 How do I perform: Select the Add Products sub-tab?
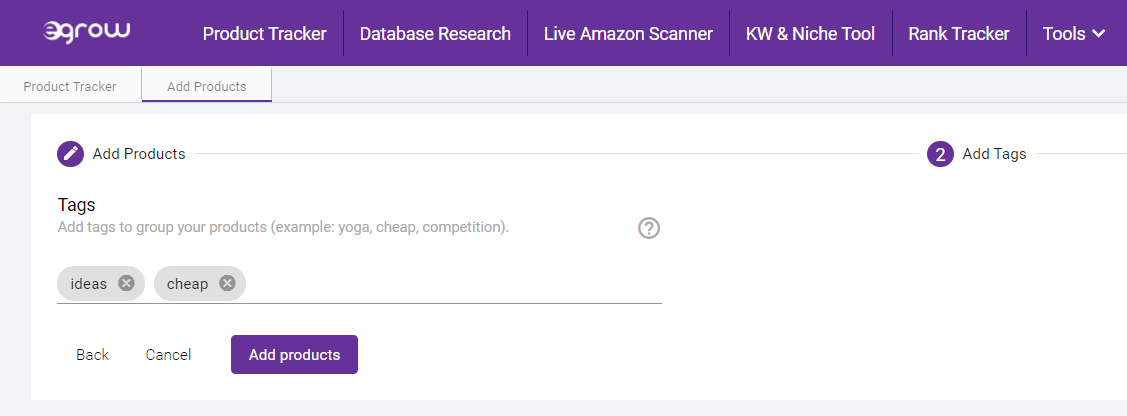tap(207, 86)
